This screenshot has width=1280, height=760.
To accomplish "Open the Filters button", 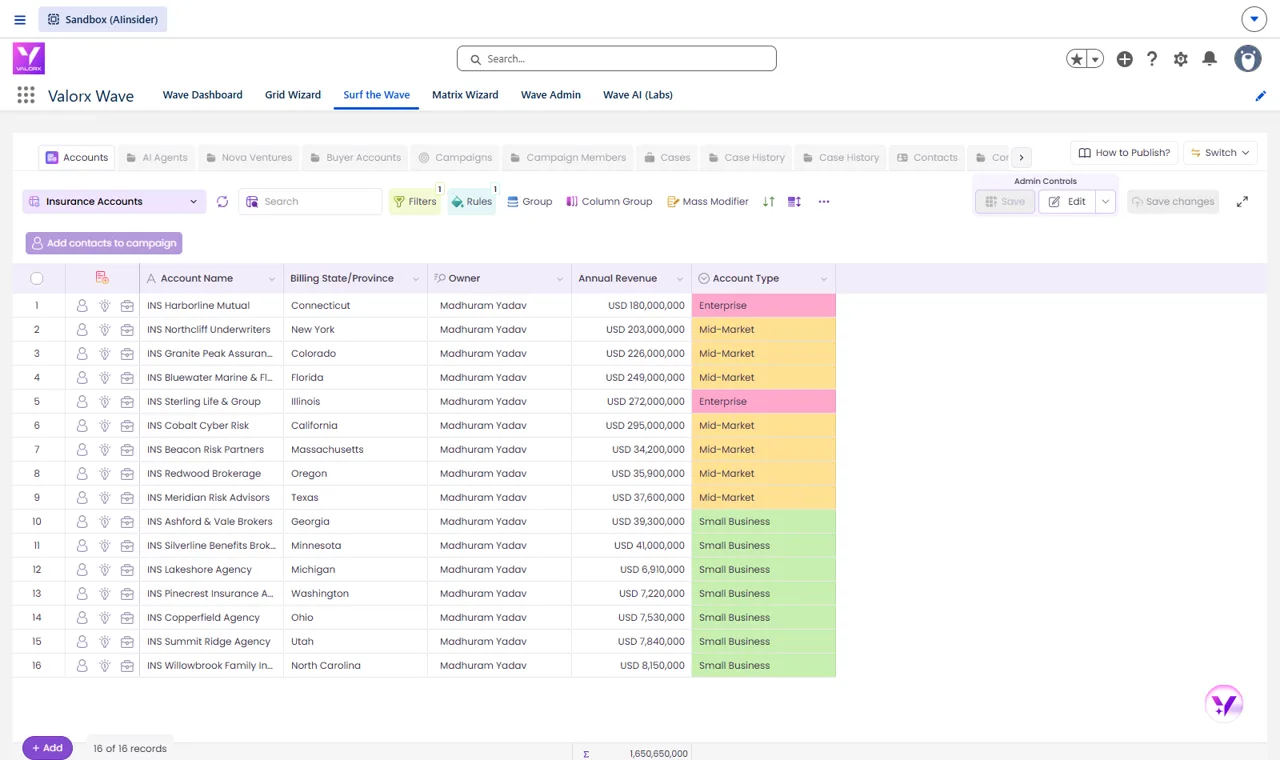I will point(415,202).
